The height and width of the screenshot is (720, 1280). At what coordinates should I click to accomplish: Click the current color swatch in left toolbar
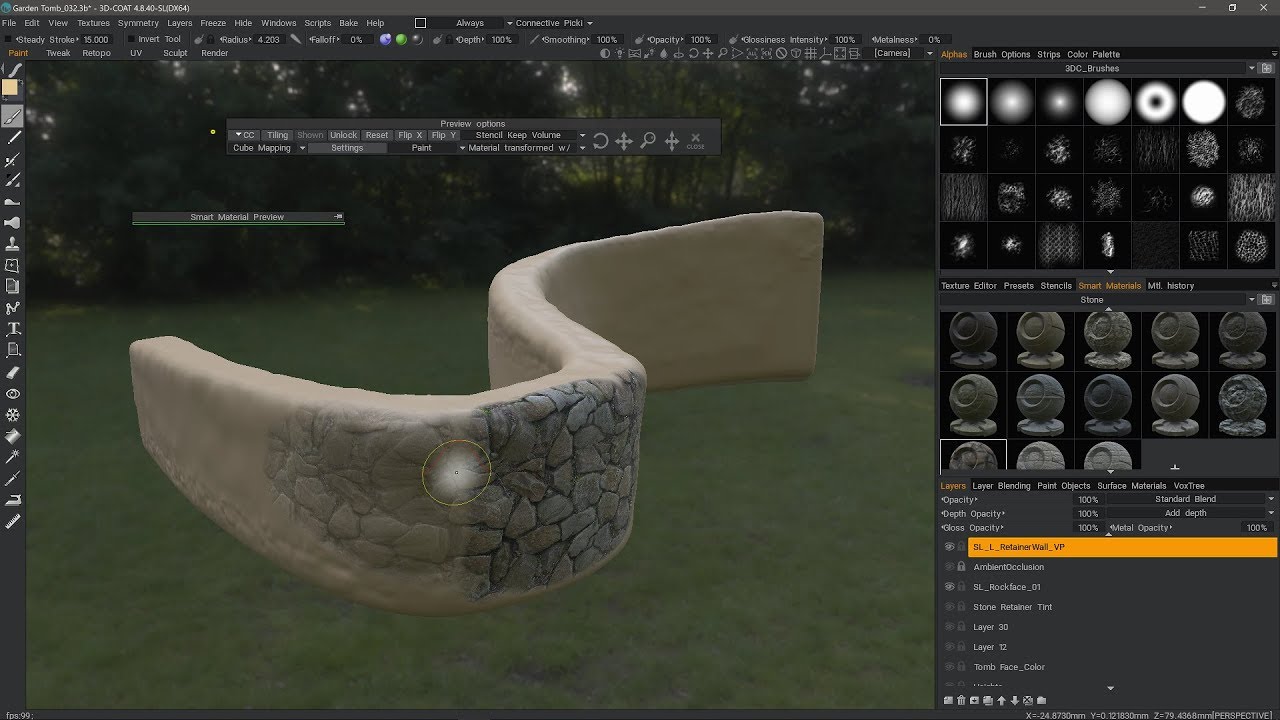[10, 88]
